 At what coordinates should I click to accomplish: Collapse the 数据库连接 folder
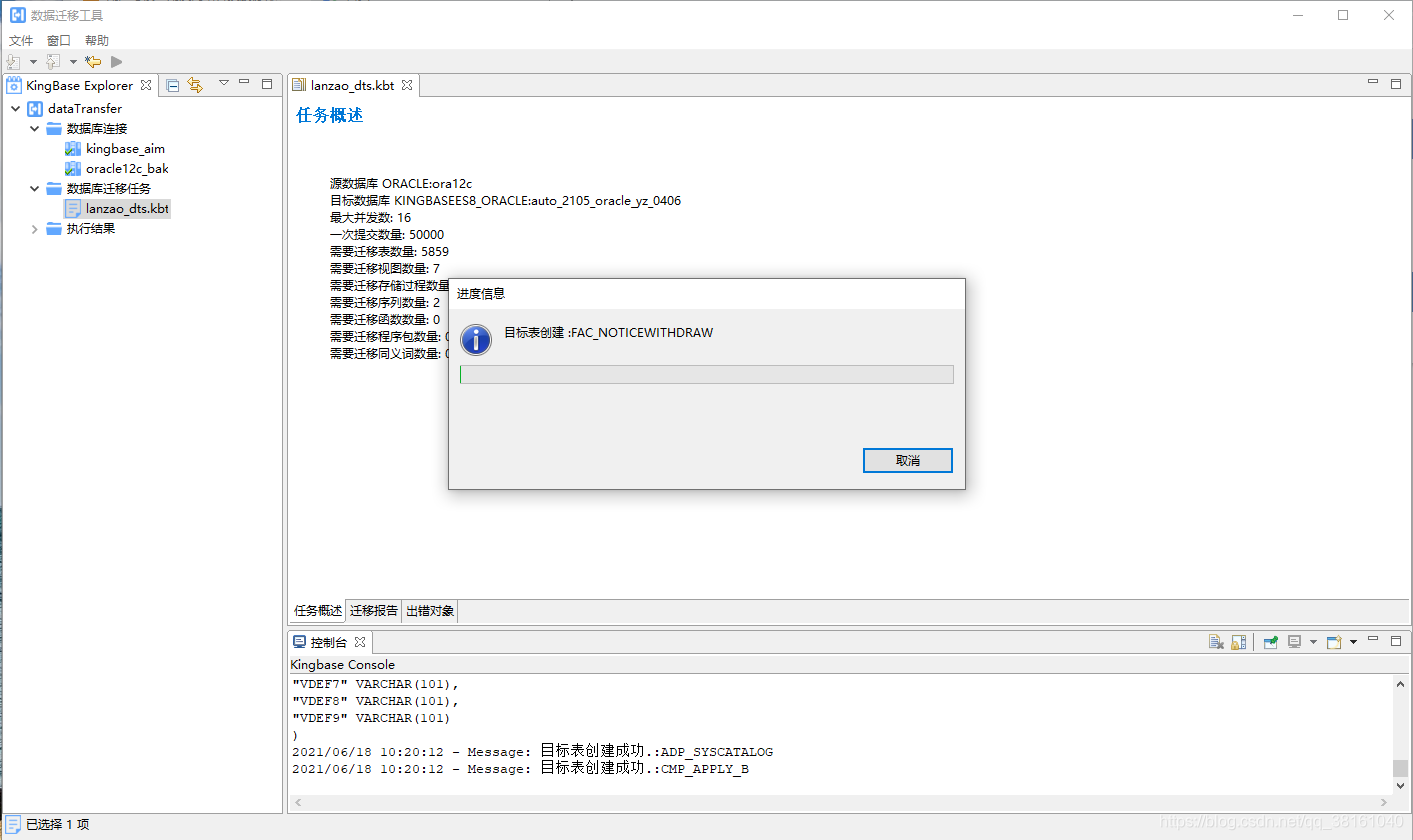(34, 128)
